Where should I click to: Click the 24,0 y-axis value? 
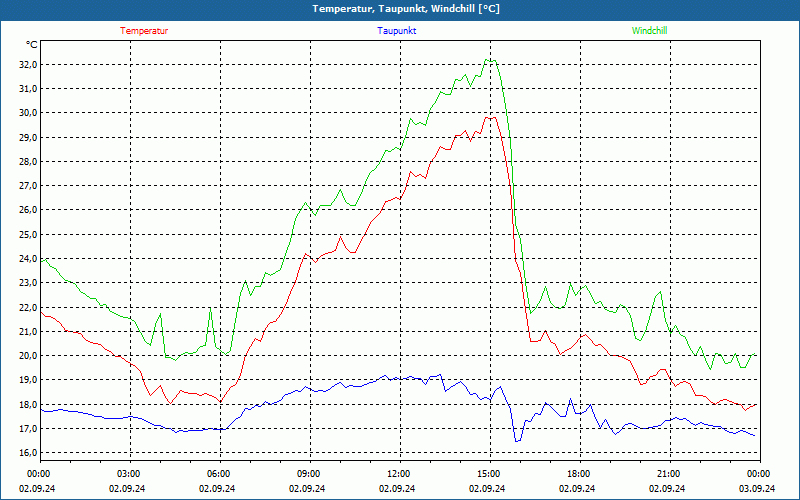[x=29, y=259]
